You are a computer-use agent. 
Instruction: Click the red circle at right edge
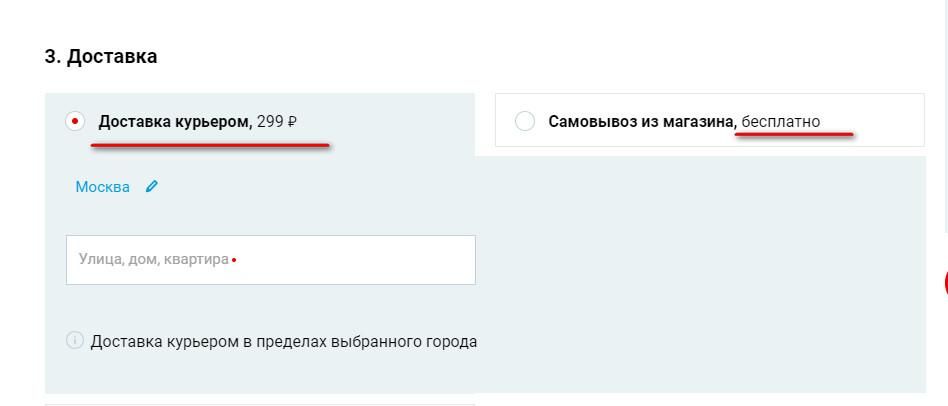[945, 282]
